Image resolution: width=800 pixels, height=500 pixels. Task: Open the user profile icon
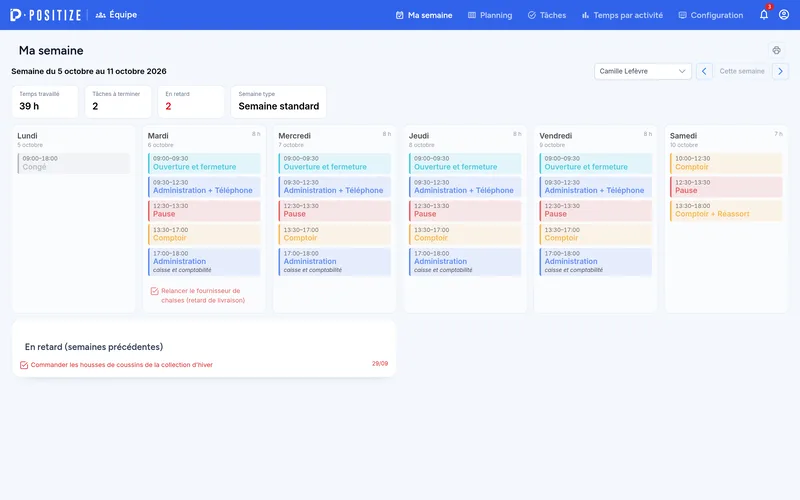[x=784, y=15]
